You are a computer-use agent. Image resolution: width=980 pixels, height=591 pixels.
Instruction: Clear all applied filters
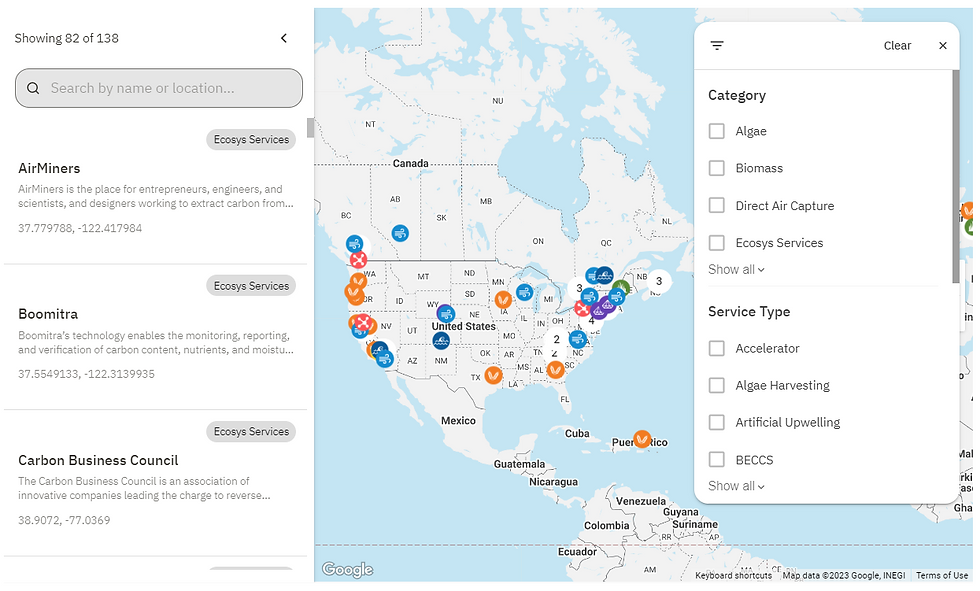tap(897, 46)
